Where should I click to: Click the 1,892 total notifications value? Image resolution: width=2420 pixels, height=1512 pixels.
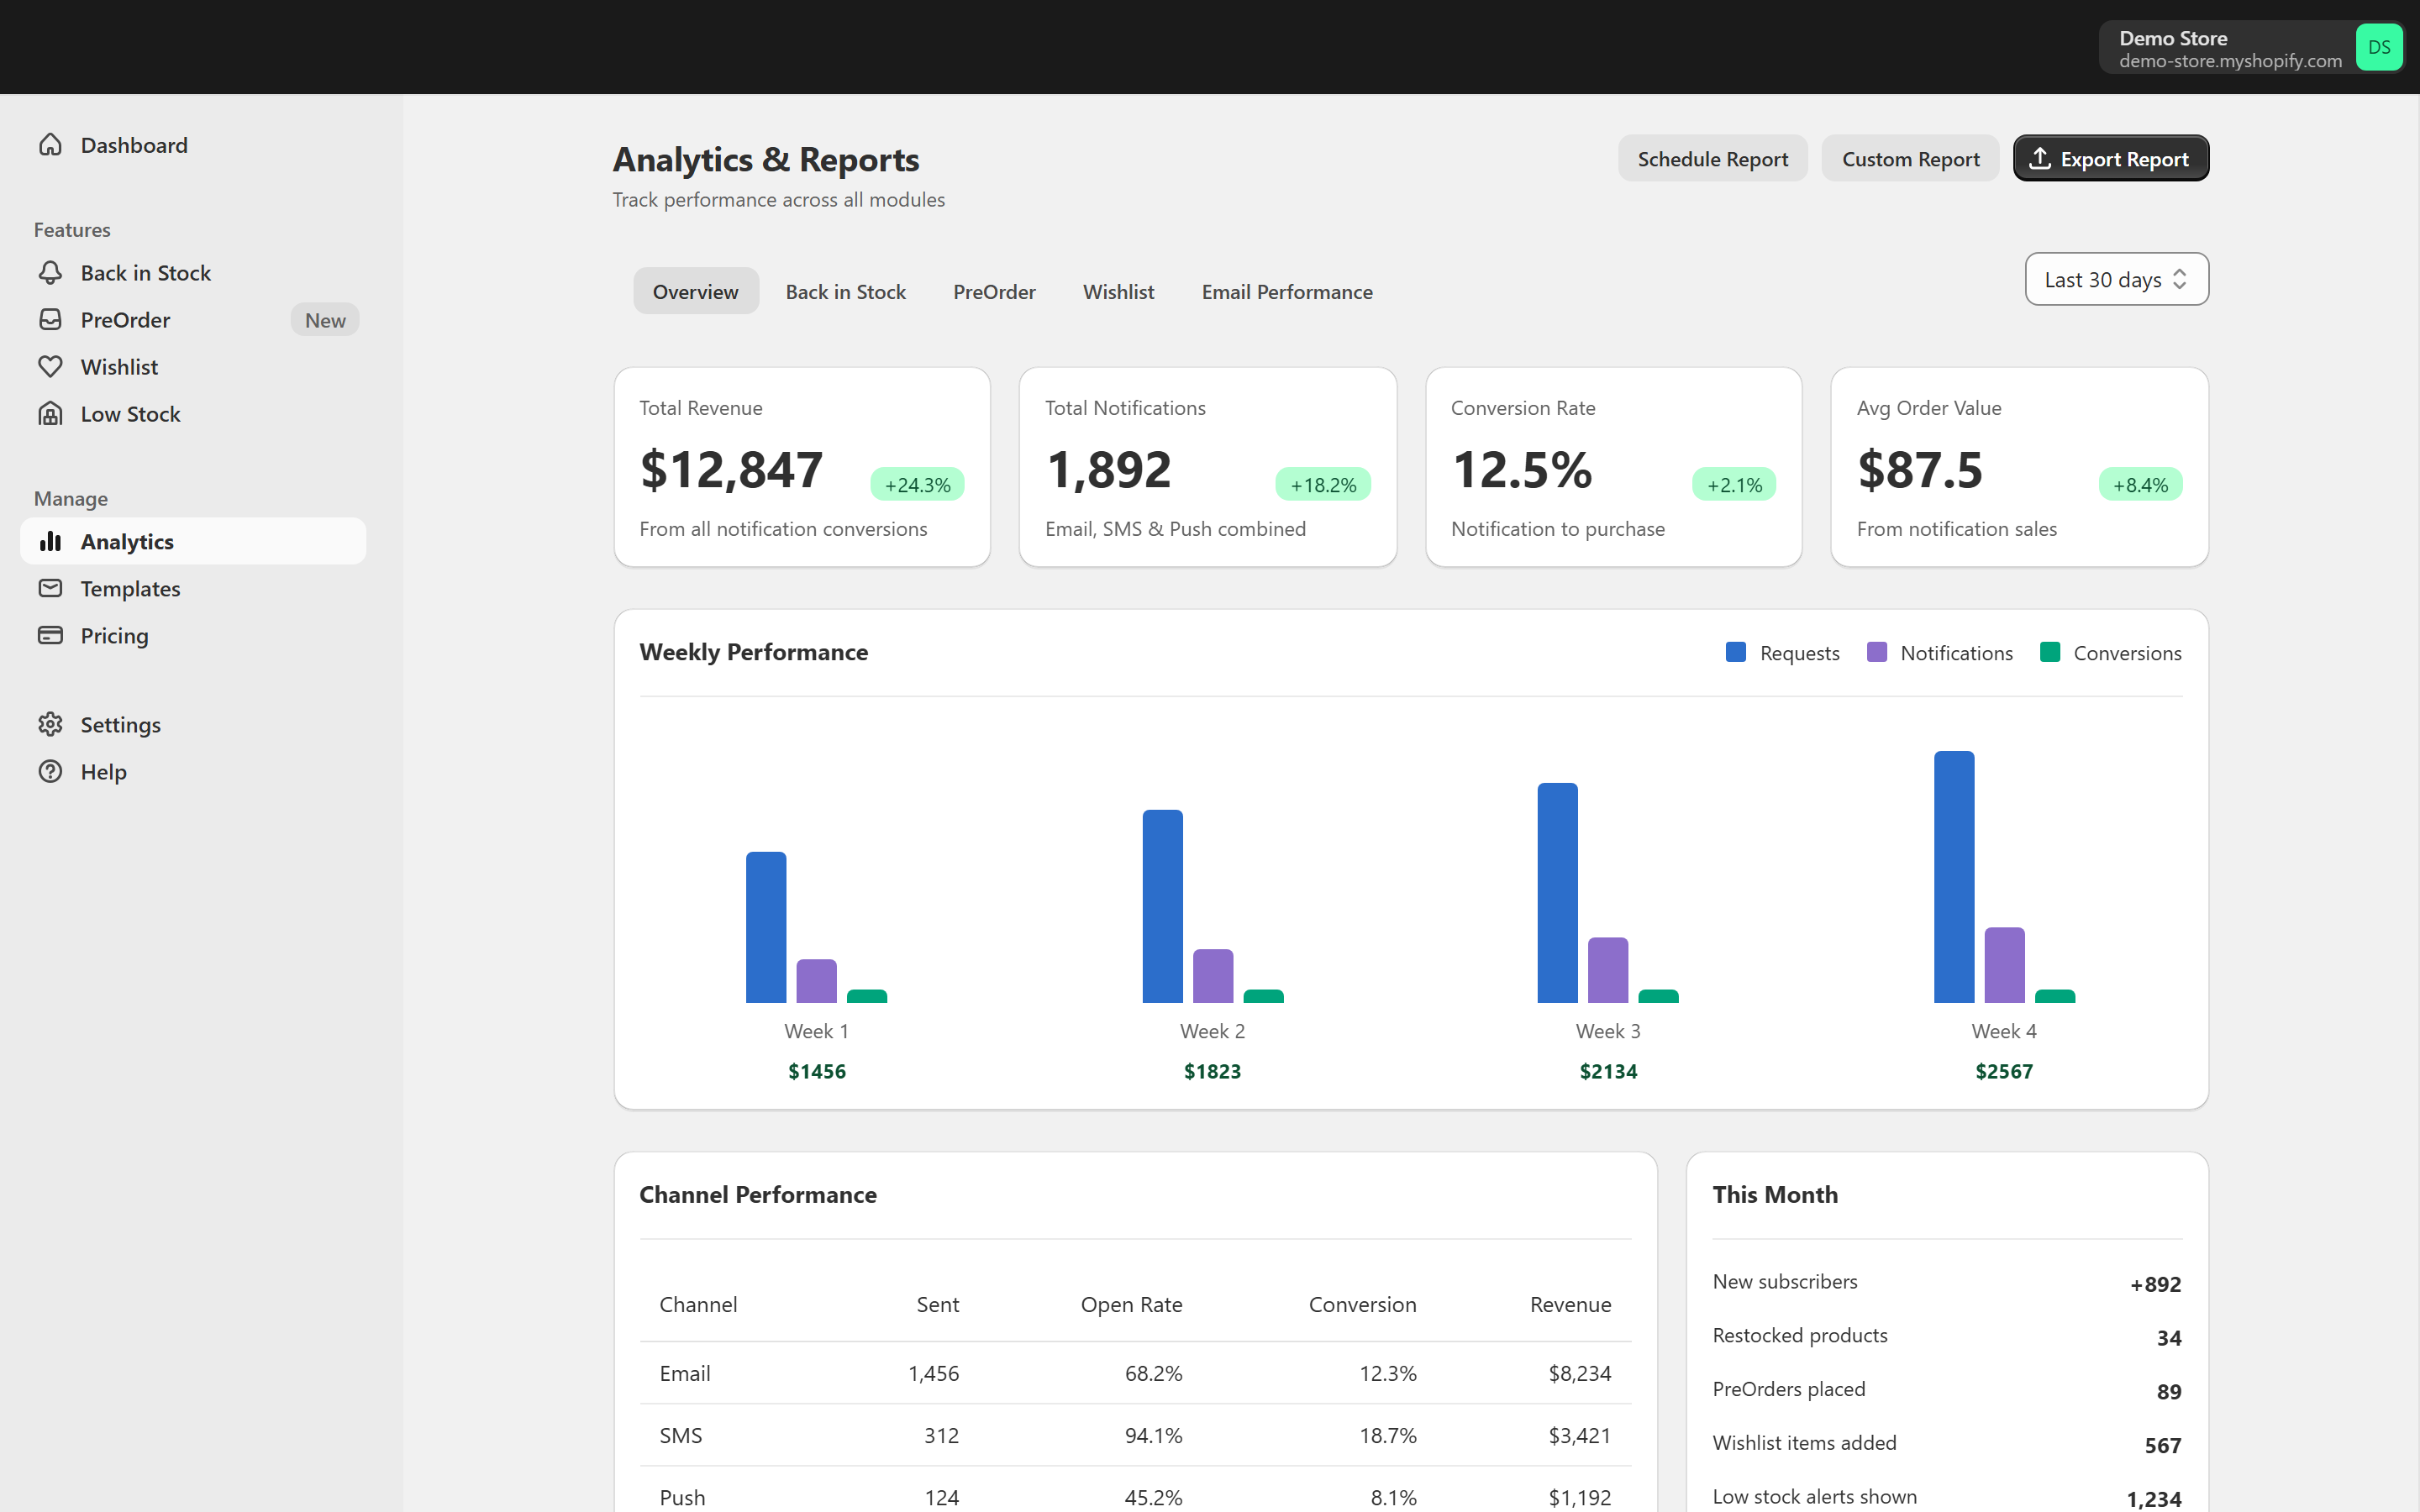(x=1108, y=470)
